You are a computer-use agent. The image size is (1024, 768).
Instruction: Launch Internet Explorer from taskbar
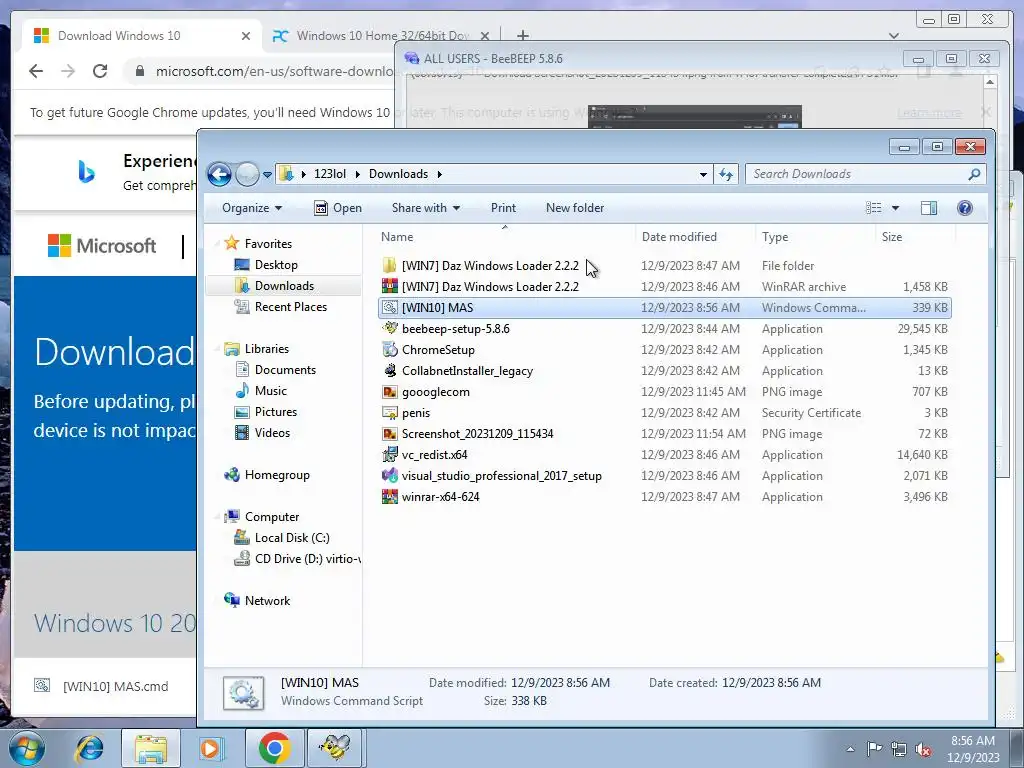pyautogui.click(x=89, y=748)
